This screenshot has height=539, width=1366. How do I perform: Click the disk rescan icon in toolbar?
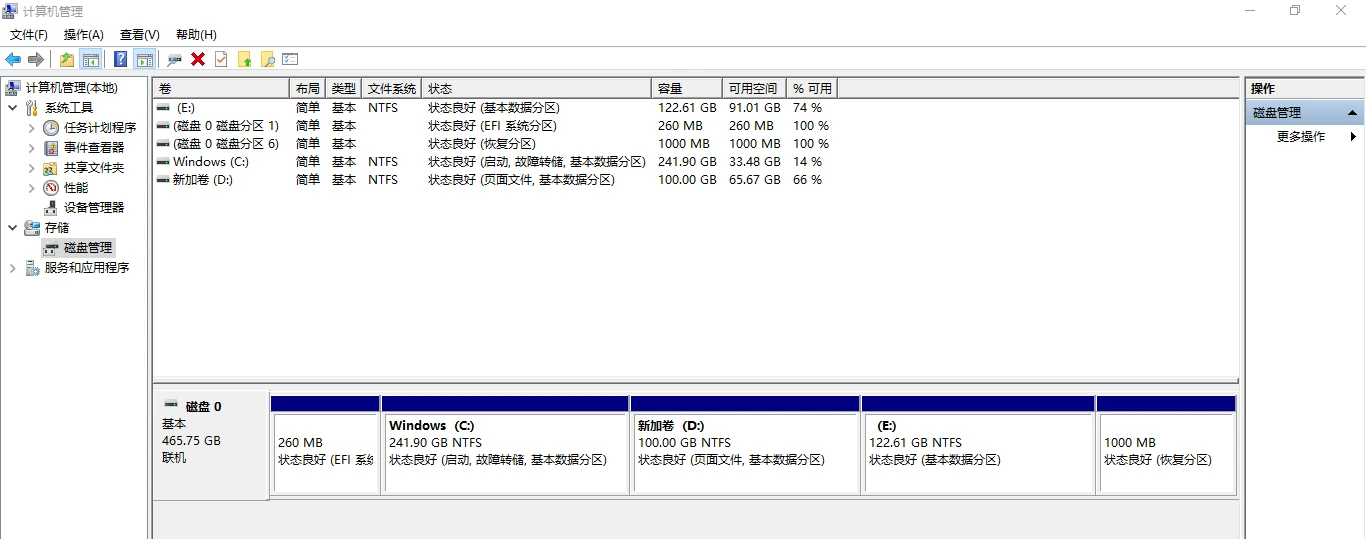click(x=174, y=60)
